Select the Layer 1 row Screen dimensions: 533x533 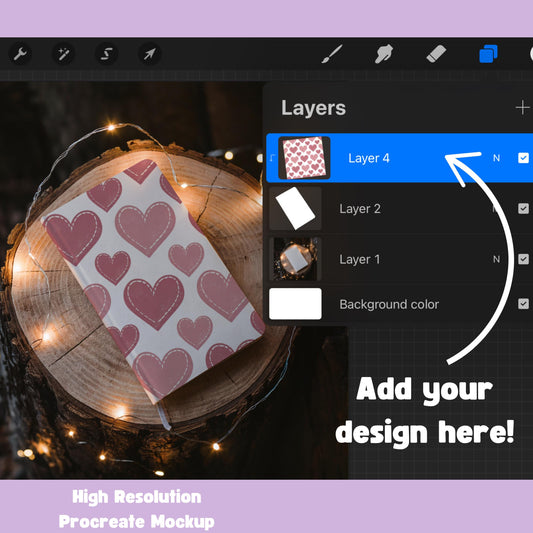(x=399, y=259)
